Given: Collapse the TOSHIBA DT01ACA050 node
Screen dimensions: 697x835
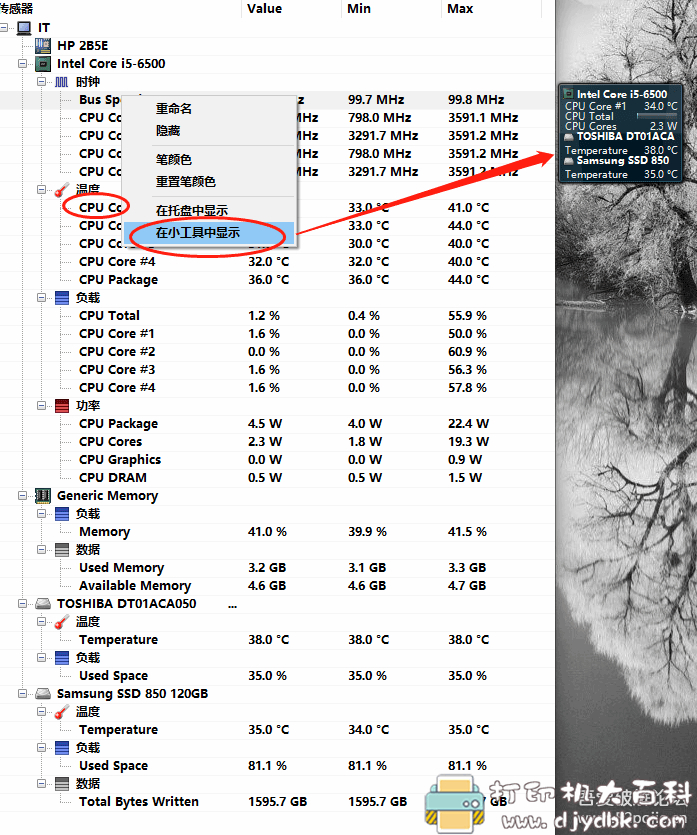Looking at the screenshot, I should [x=22, y=604].
